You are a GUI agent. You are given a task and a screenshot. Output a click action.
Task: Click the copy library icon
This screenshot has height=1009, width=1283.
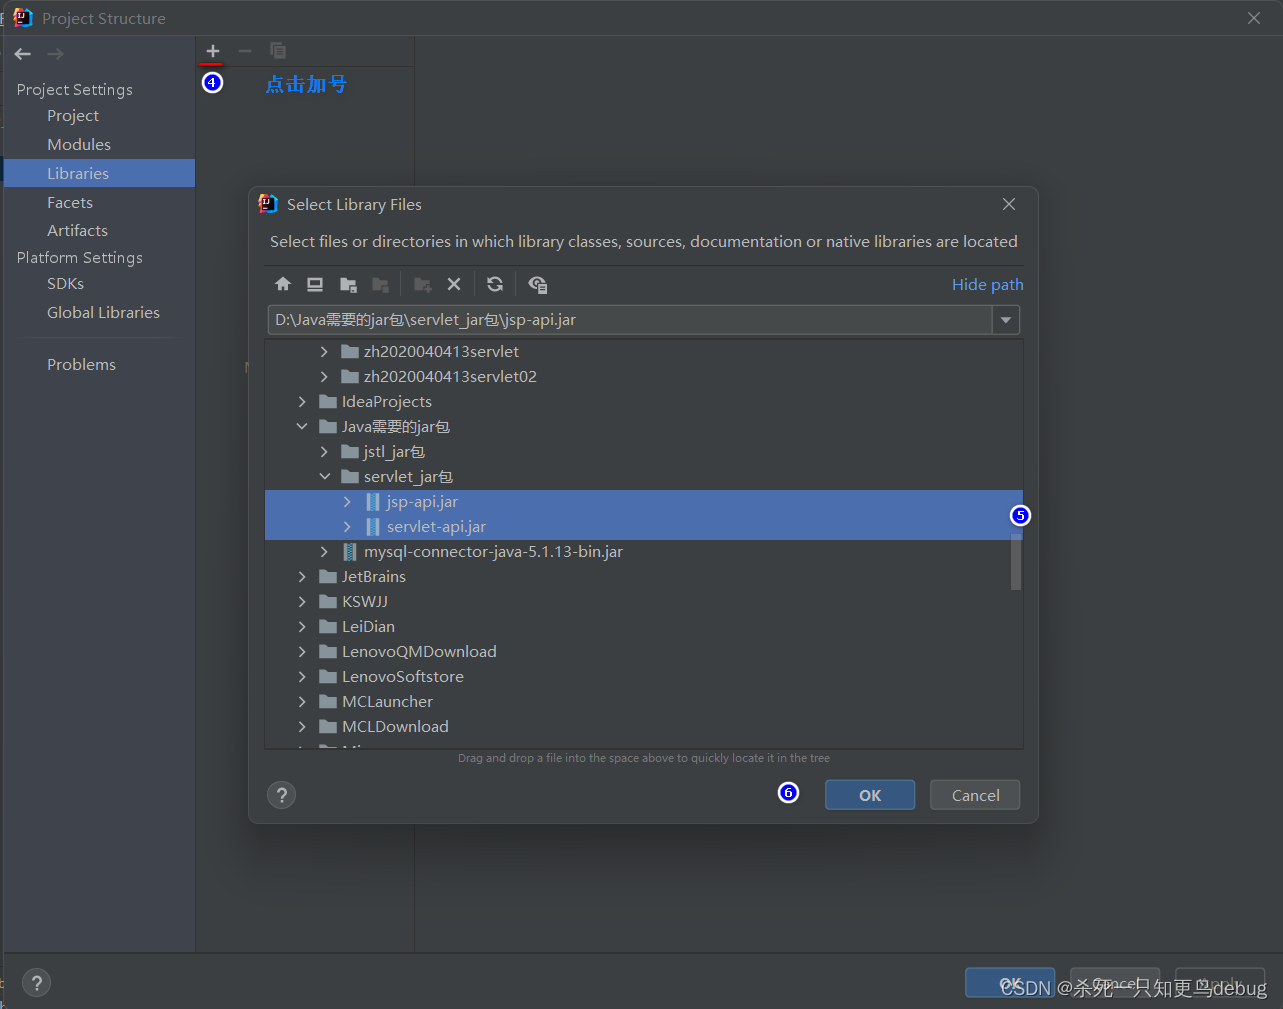(278, 51)
